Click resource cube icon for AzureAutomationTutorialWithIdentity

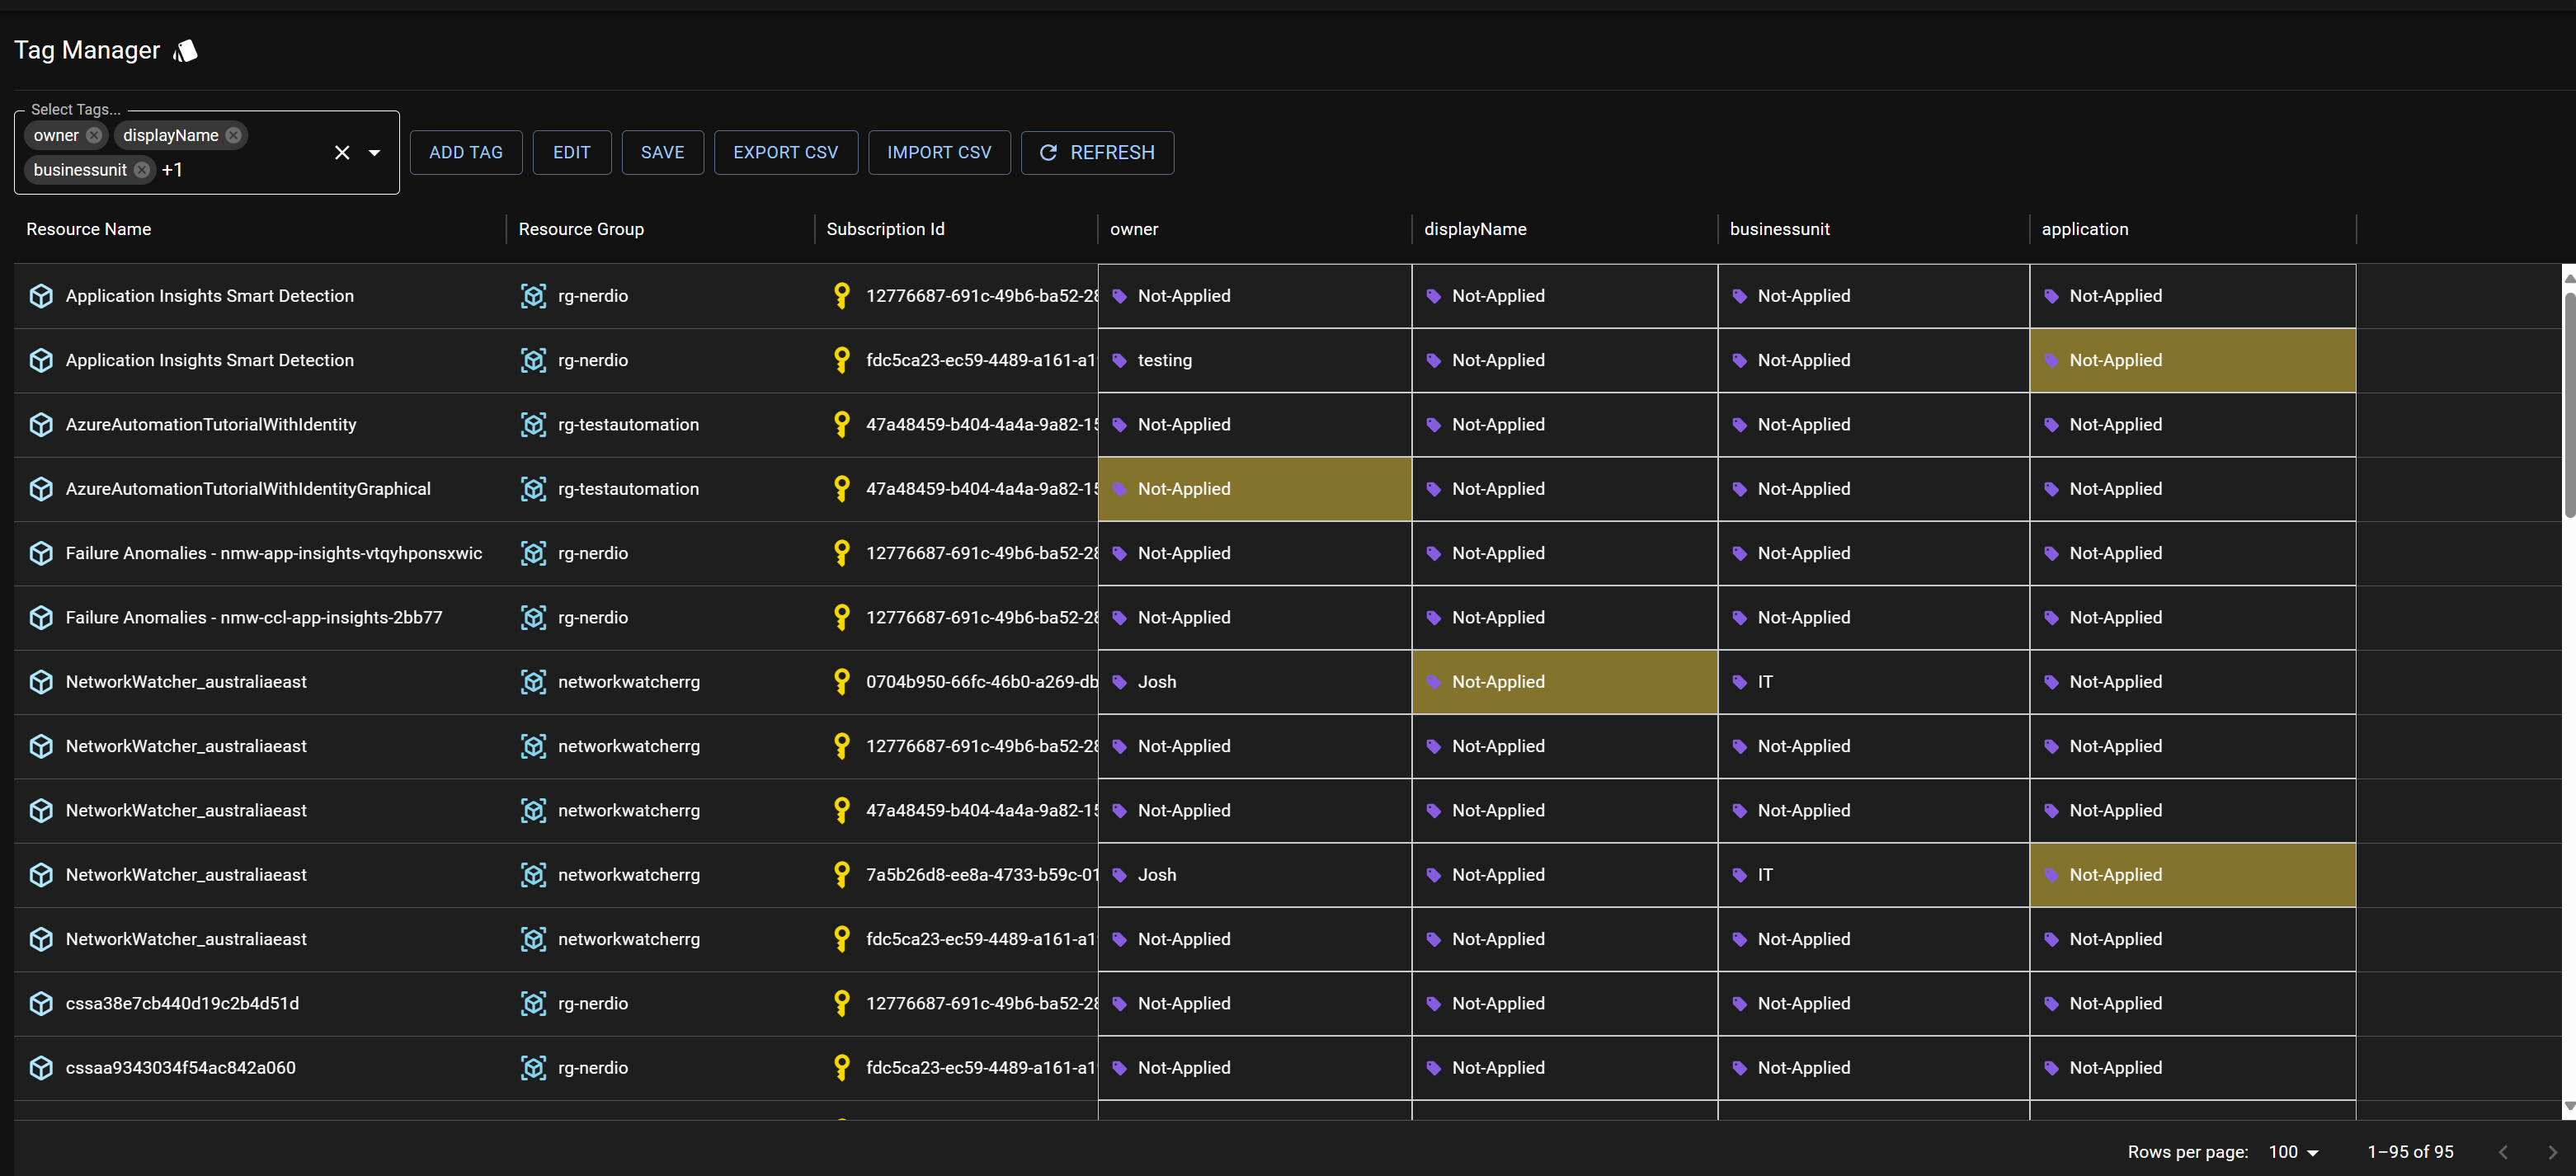pos(41,425)
